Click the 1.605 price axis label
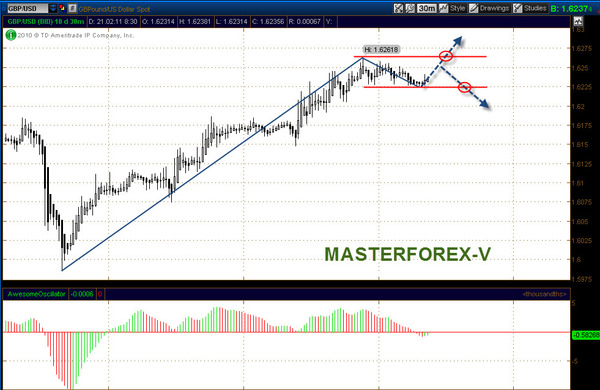The width and height of the screenshot is (600, 390). [x=580, y=221]
